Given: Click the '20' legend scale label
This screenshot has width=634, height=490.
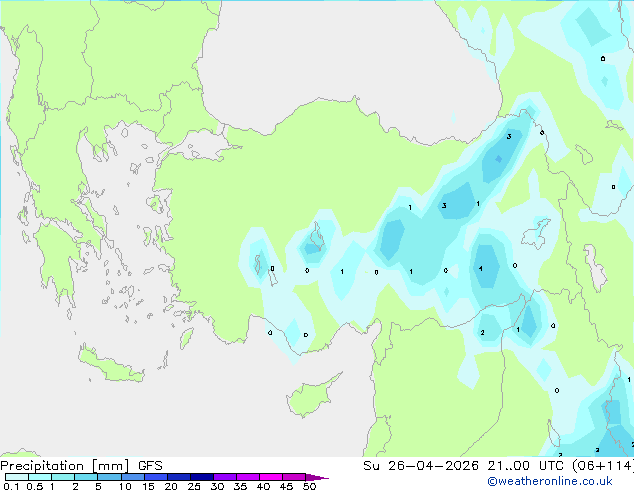Looking at the screenshot, I should coord(171,486).
